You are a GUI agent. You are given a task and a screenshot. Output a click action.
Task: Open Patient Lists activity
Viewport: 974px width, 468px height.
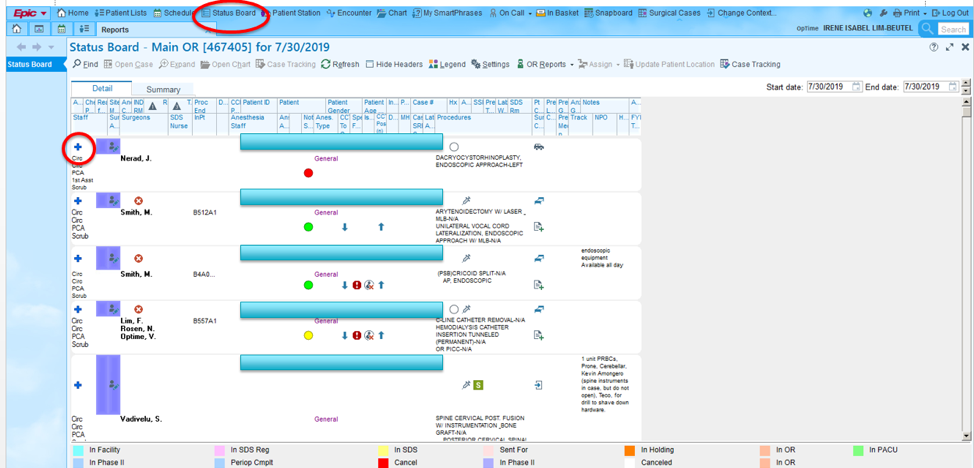(x=122, y=12)
